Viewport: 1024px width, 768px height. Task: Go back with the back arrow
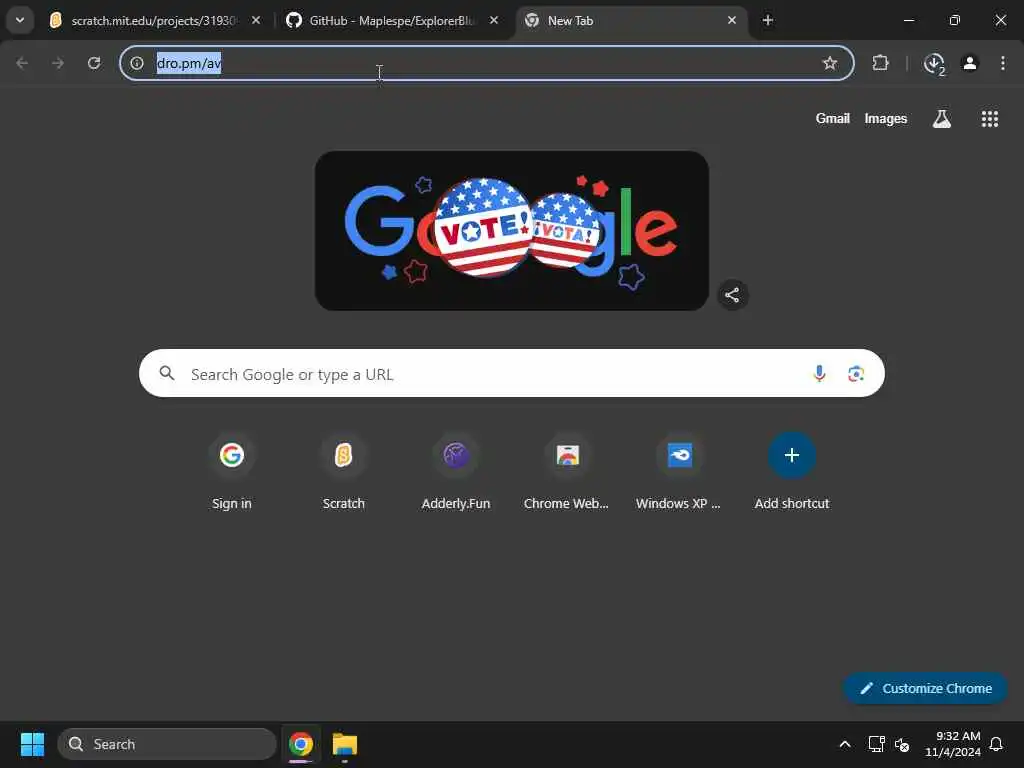[x=22, y=63]
